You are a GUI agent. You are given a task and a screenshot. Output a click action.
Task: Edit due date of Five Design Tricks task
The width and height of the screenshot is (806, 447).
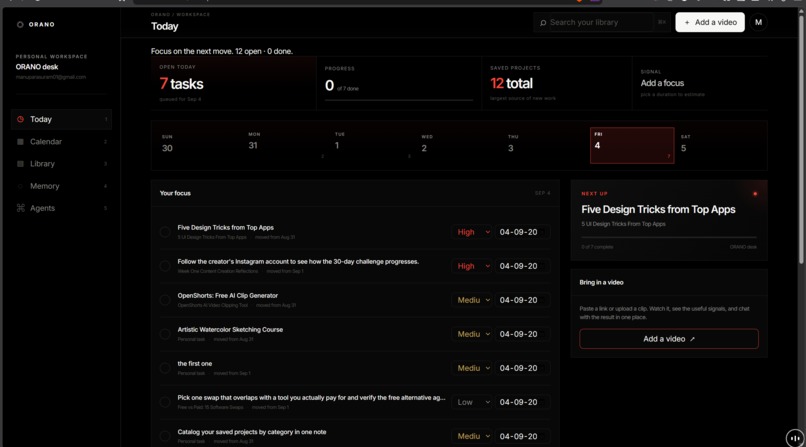pyautogui.click(x=522, y=232)
